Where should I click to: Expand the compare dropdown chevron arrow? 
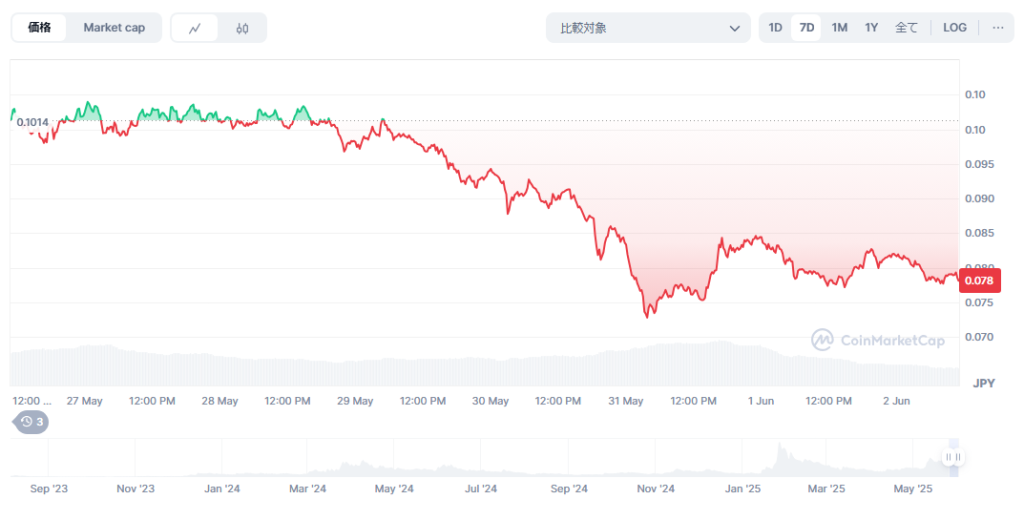(x=735, y=28)
